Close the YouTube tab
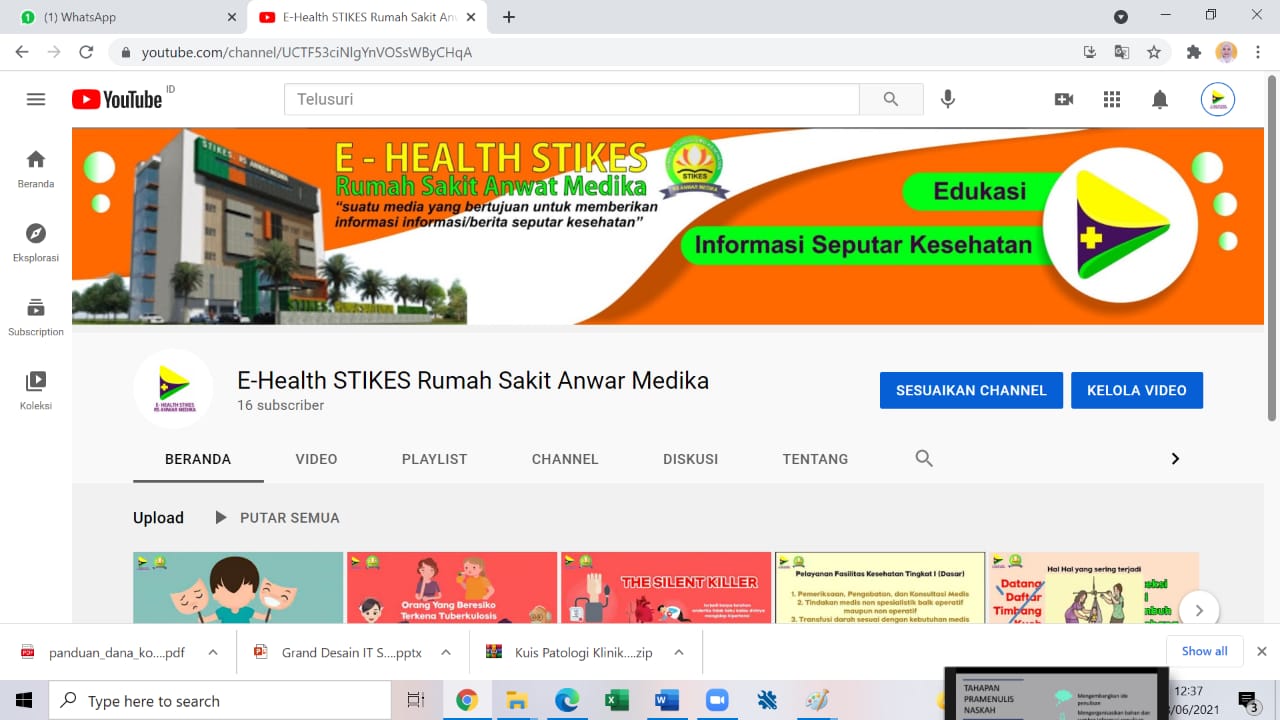 coord(471,17)
